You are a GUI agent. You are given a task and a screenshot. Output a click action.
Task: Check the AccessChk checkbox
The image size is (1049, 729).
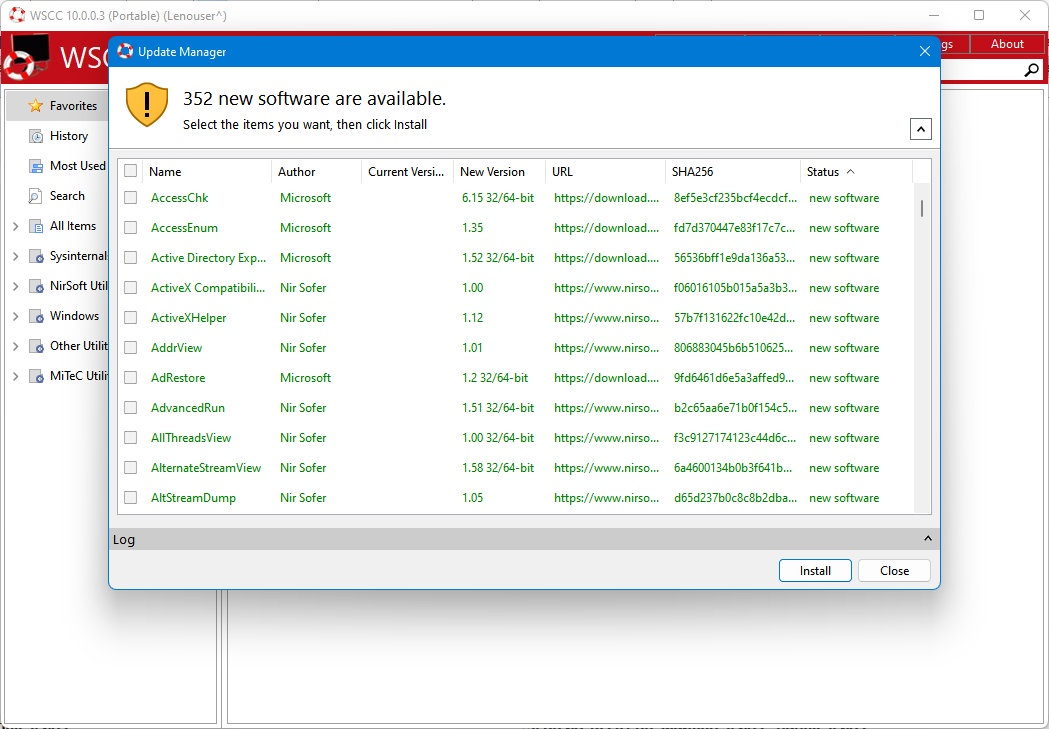pyautogui.click(x=130, y=198)
